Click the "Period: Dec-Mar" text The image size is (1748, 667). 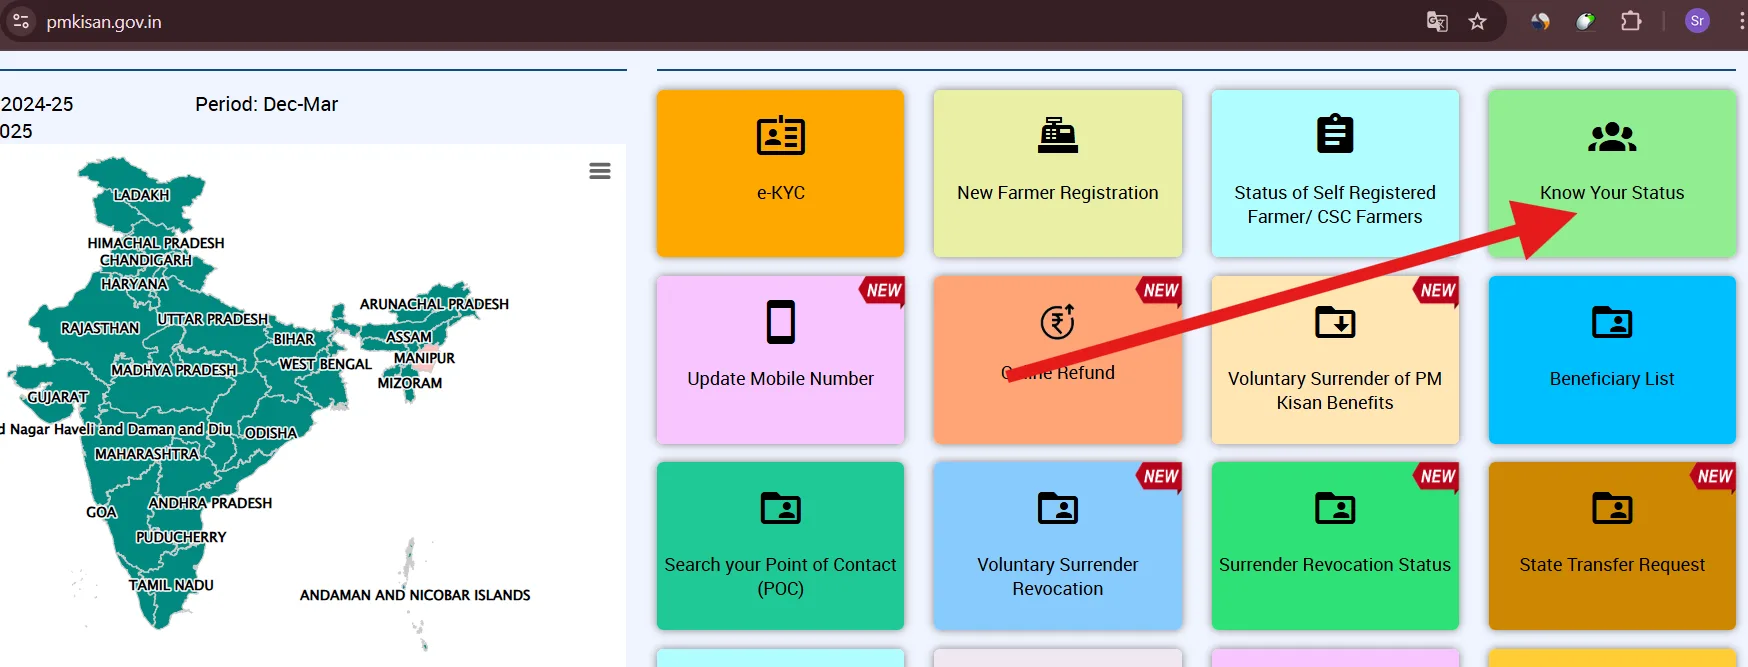tap(267, 104)
